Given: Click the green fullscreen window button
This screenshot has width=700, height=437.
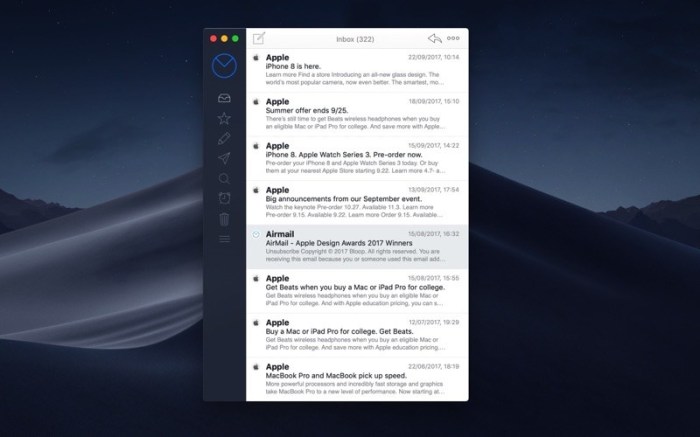Looking at the screenshot, I should coord(235,39).
